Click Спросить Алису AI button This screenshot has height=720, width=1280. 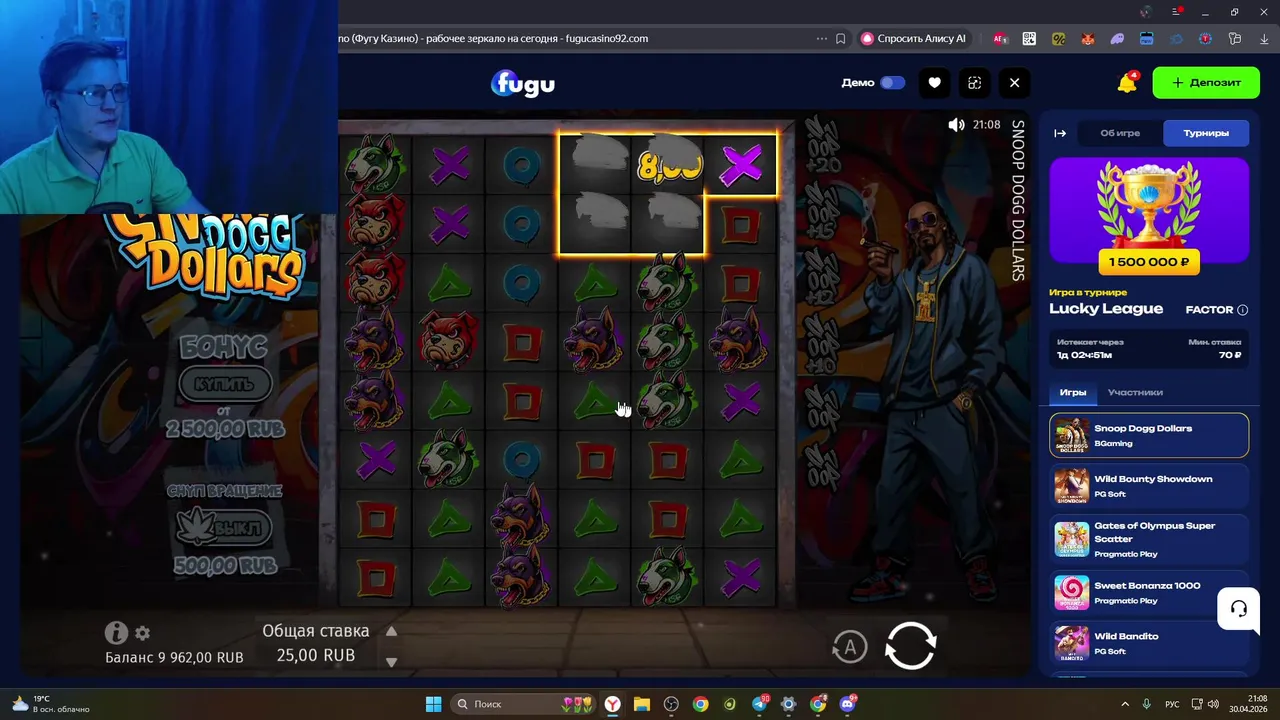pos(914,39)
